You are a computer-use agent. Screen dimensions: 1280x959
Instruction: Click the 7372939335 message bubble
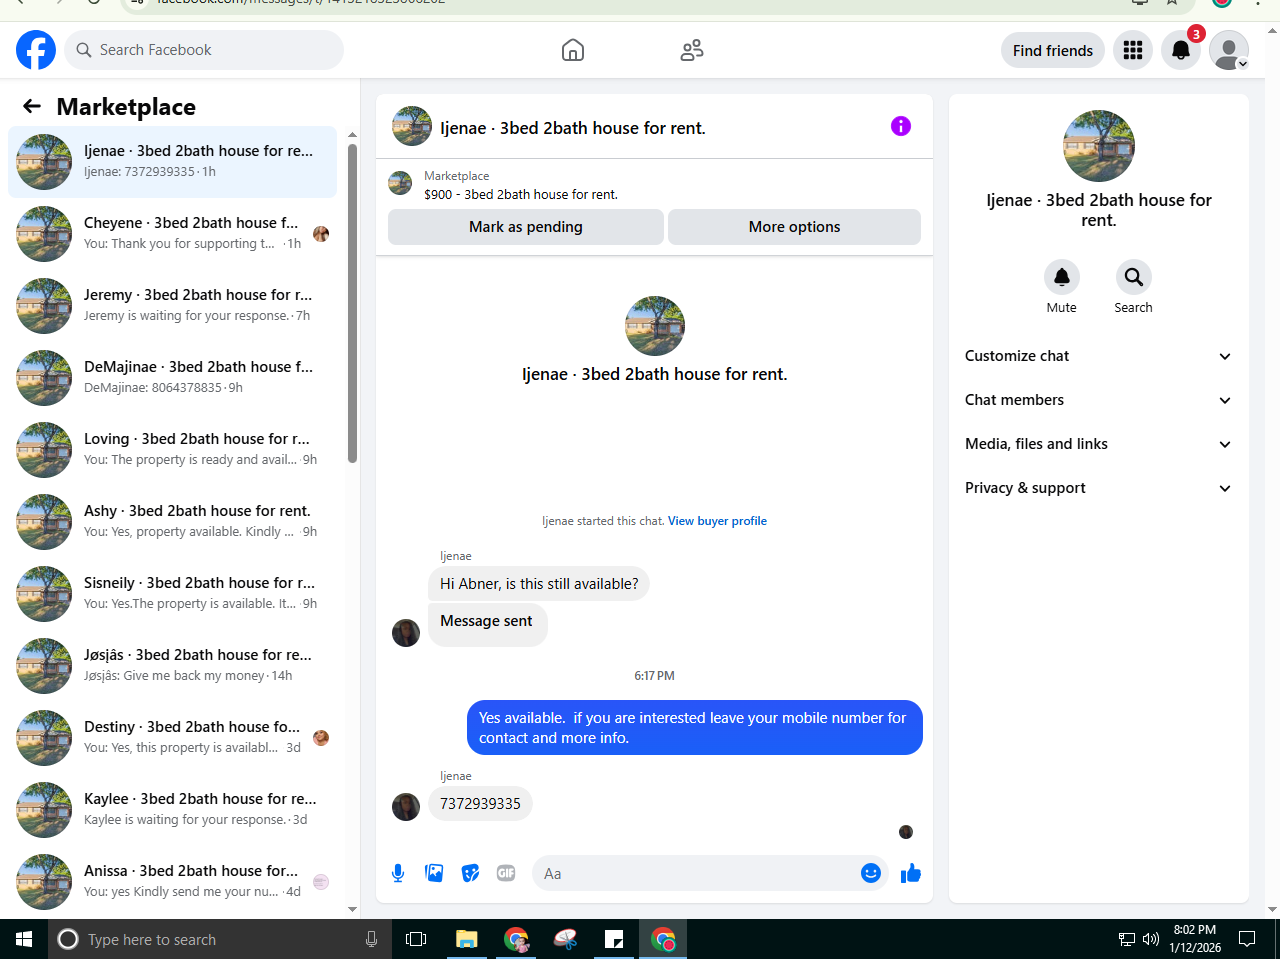click(x=480, y=804)
